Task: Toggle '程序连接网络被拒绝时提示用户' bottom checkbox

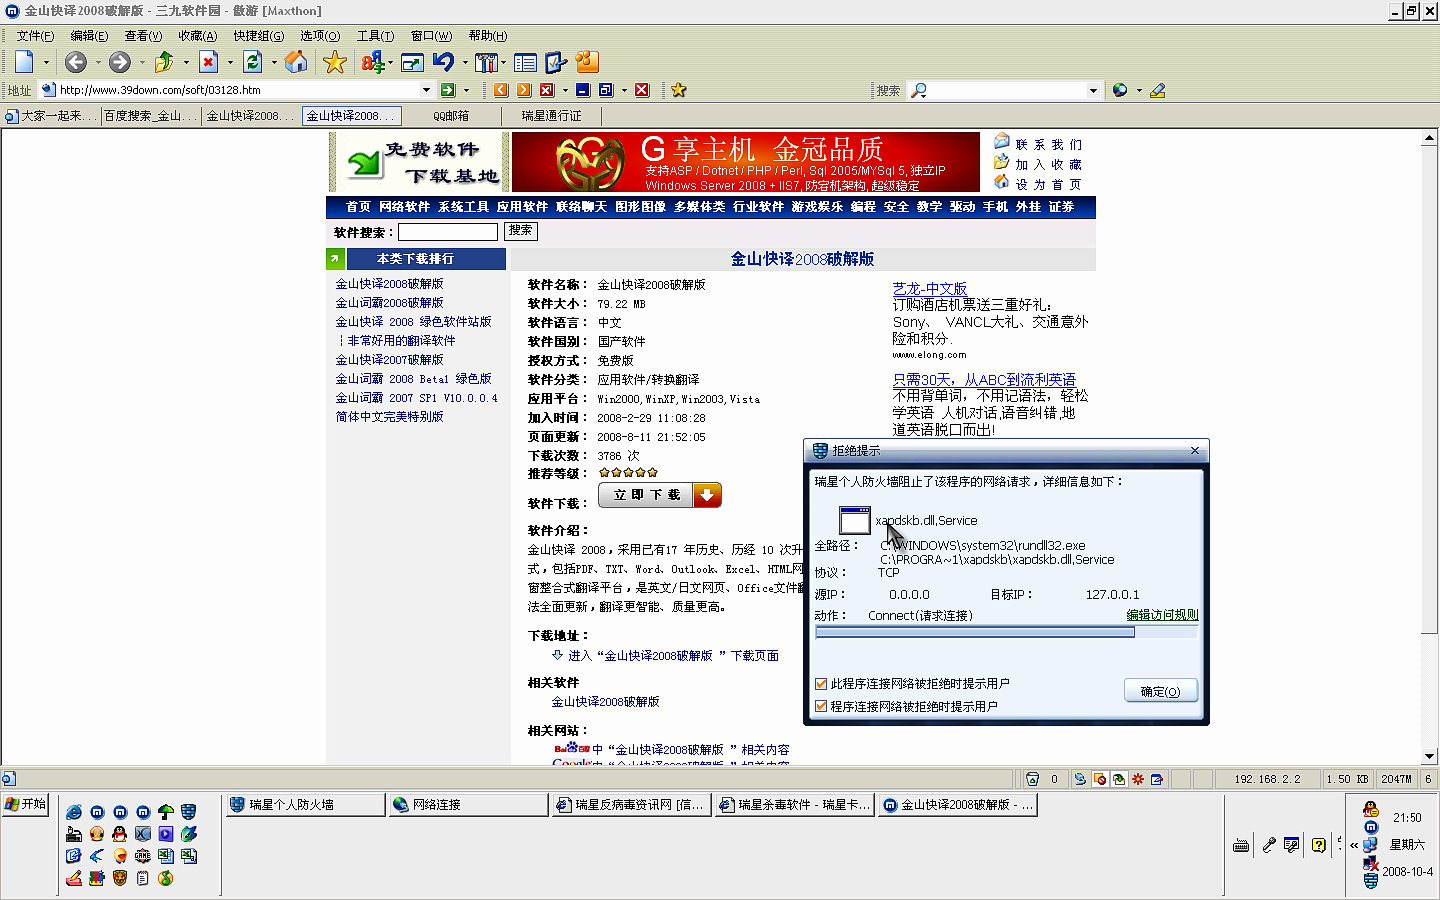Action: tap(821, 706)
